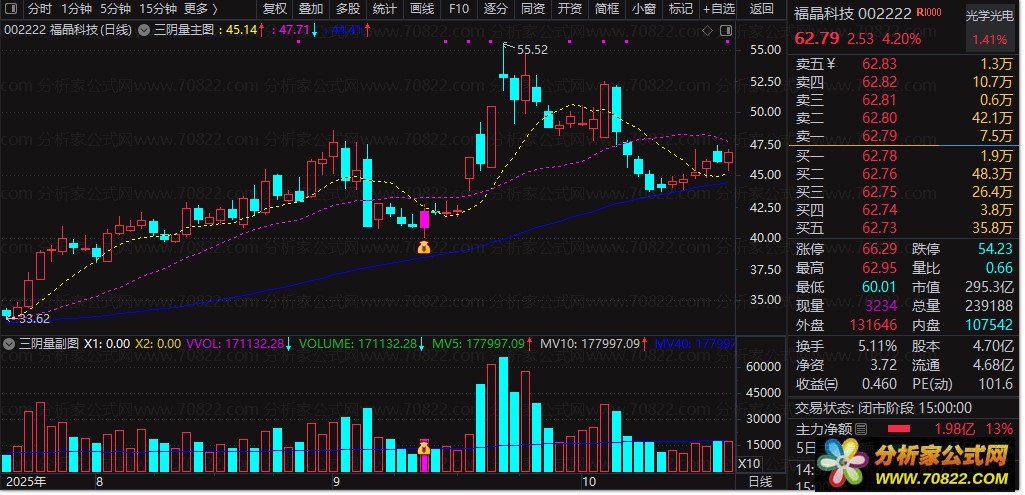Click the month 10 marker on time axis

coord(589,483)
